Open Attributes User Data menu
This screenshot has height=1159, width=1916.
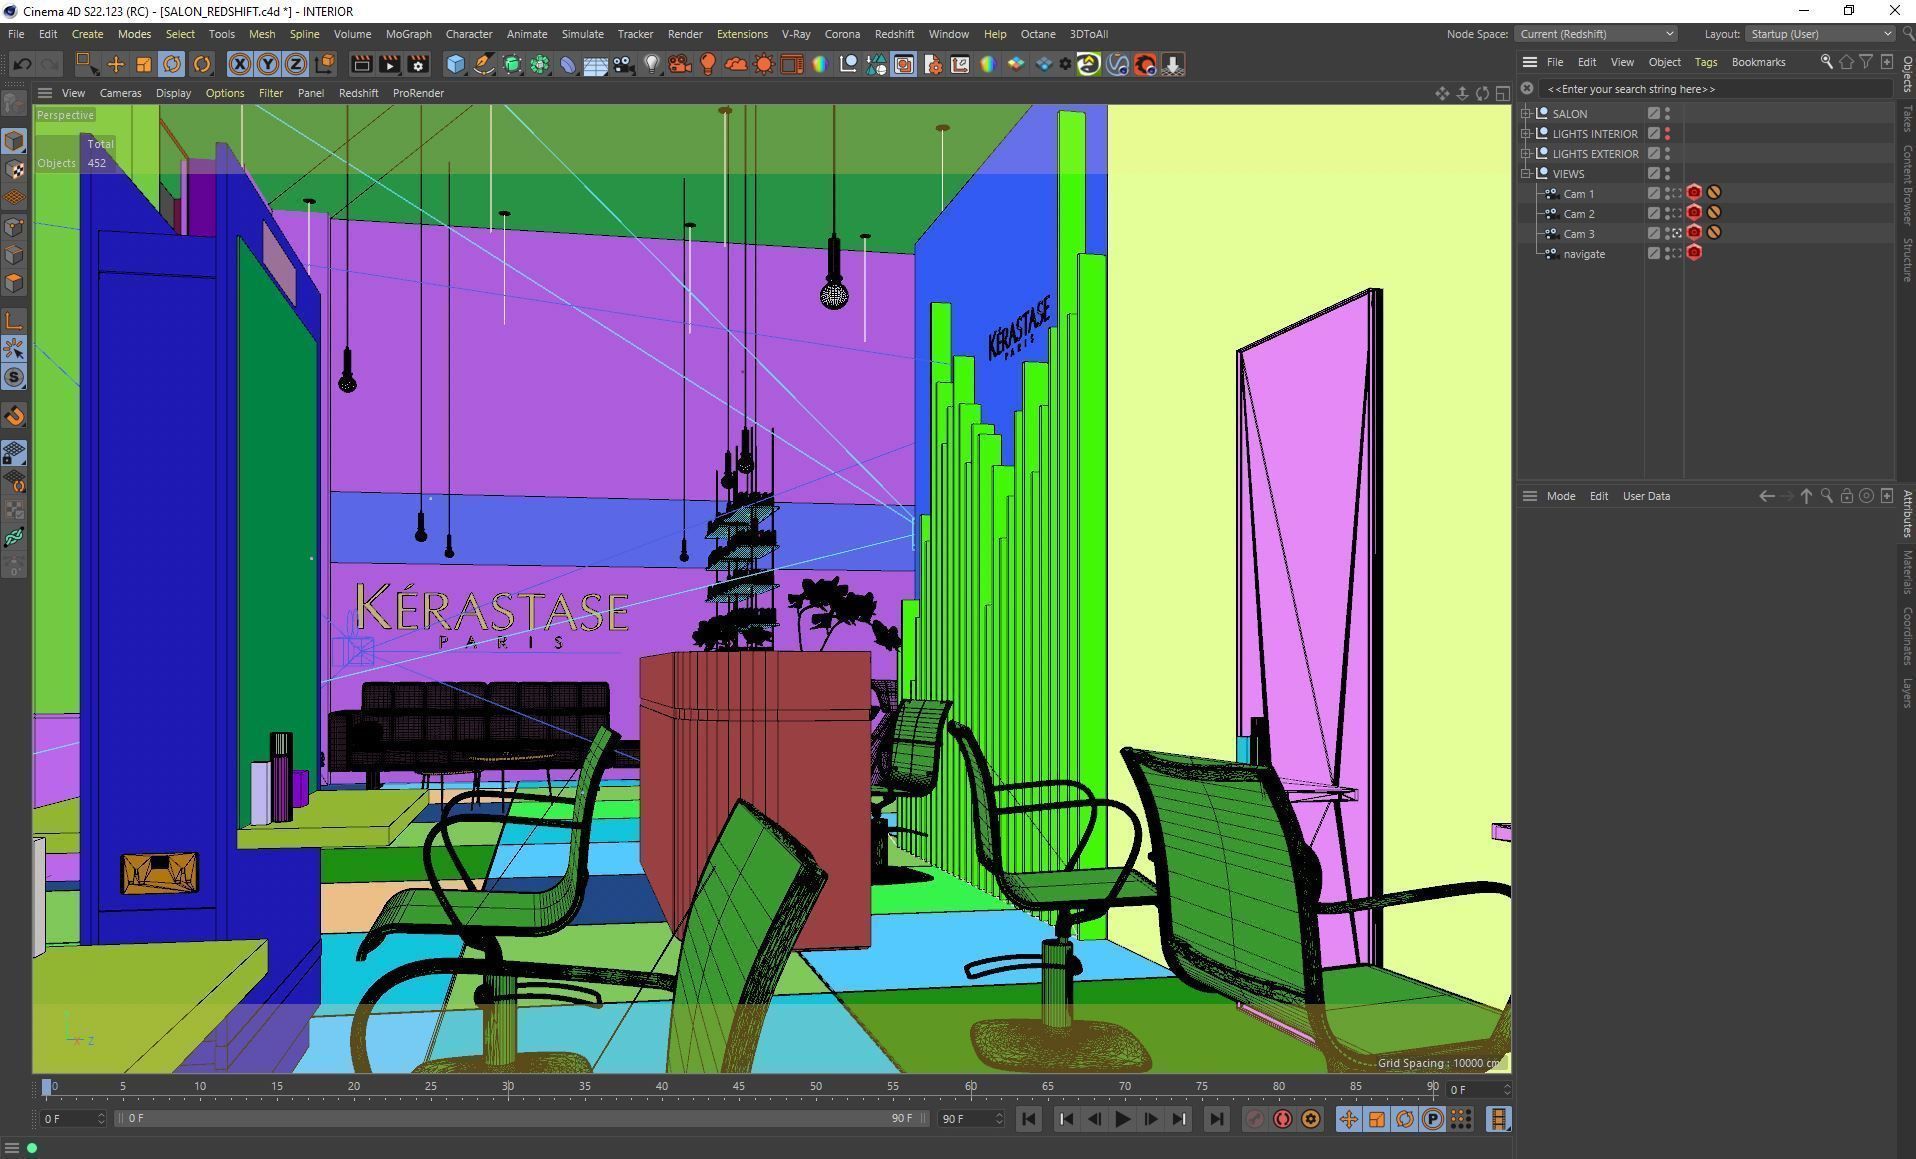(1646, 496)
